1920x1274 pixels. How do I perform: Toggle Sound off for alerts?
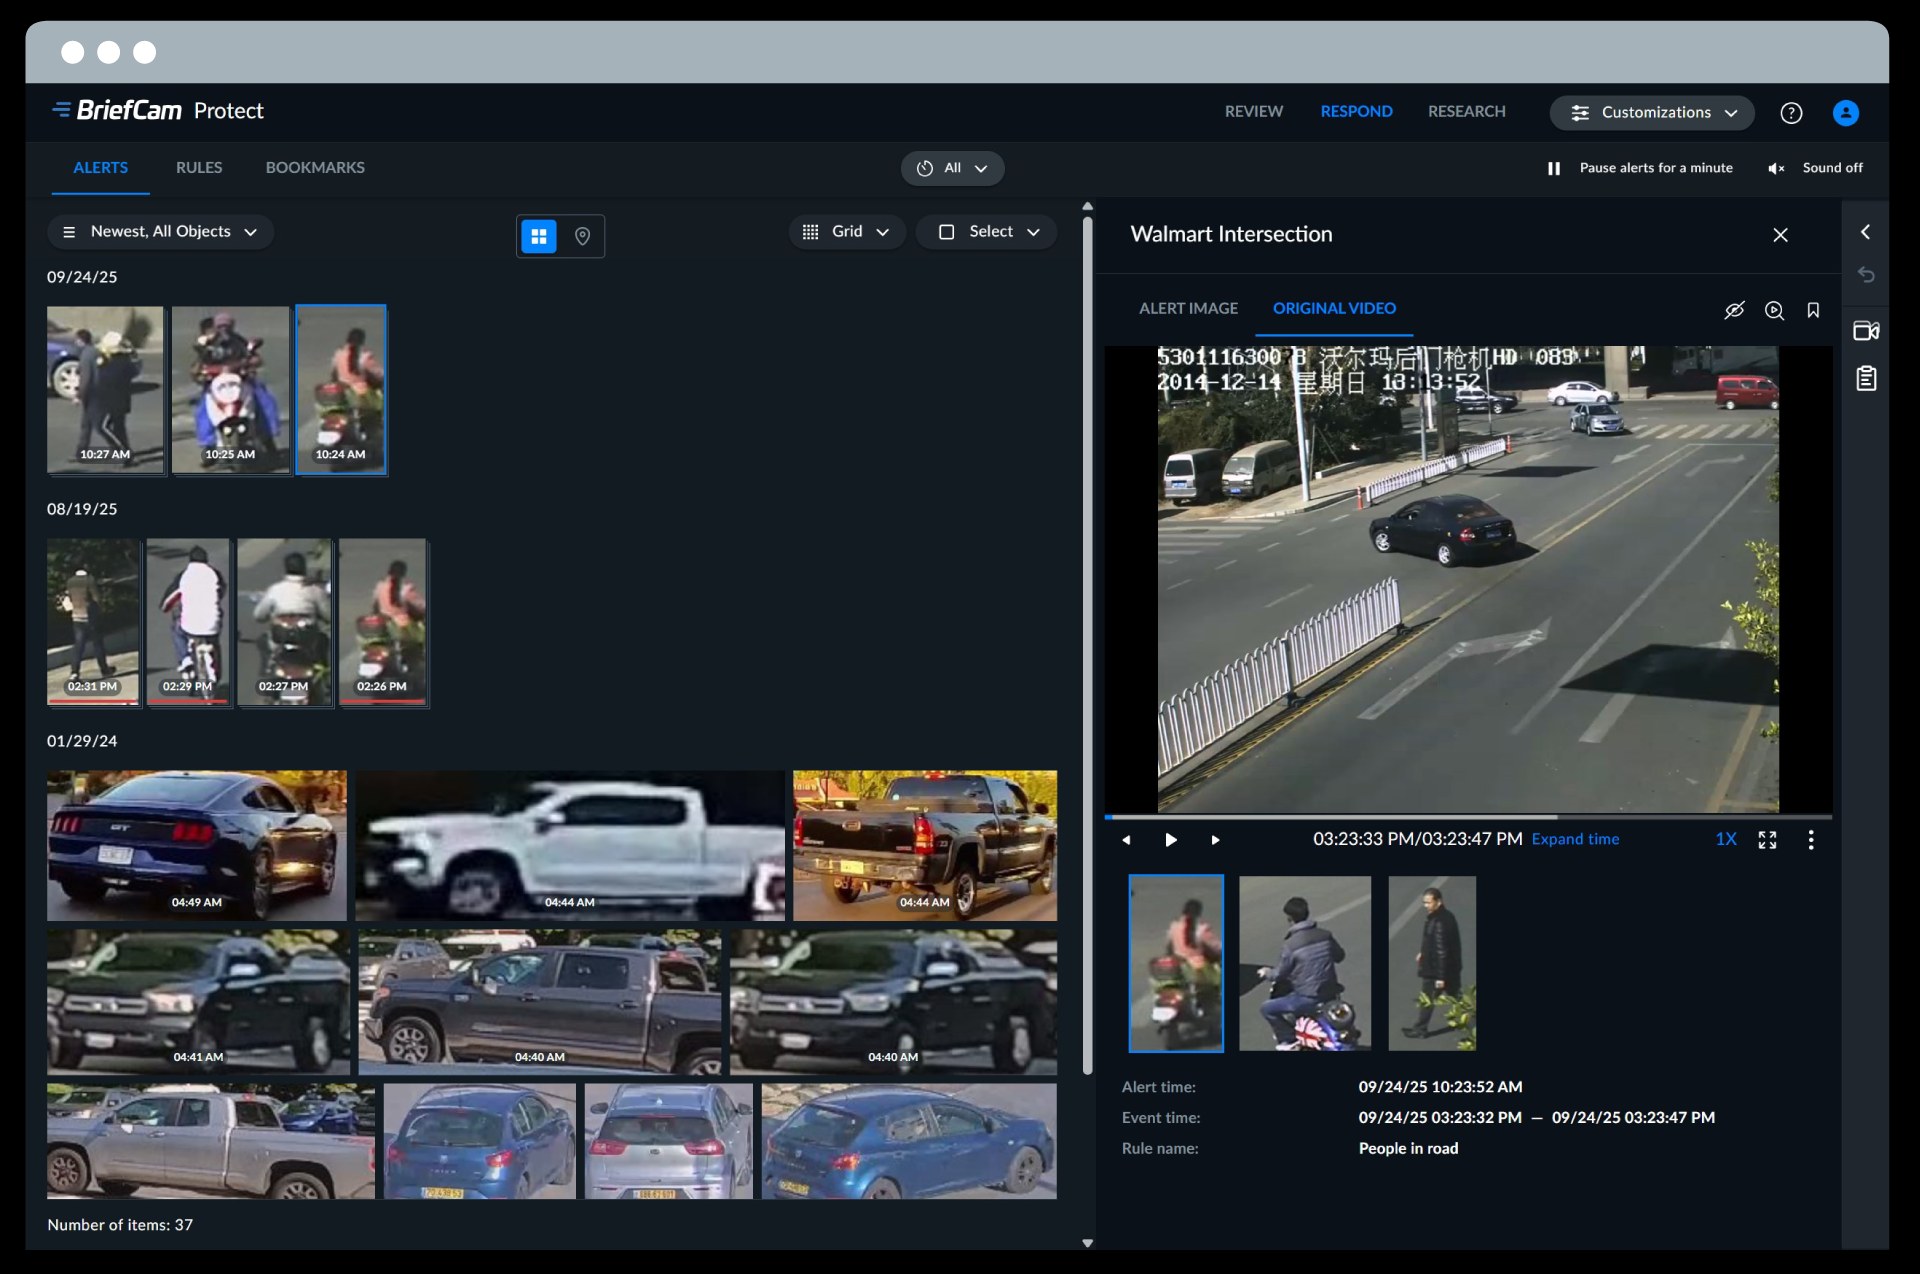[1814, 168]
